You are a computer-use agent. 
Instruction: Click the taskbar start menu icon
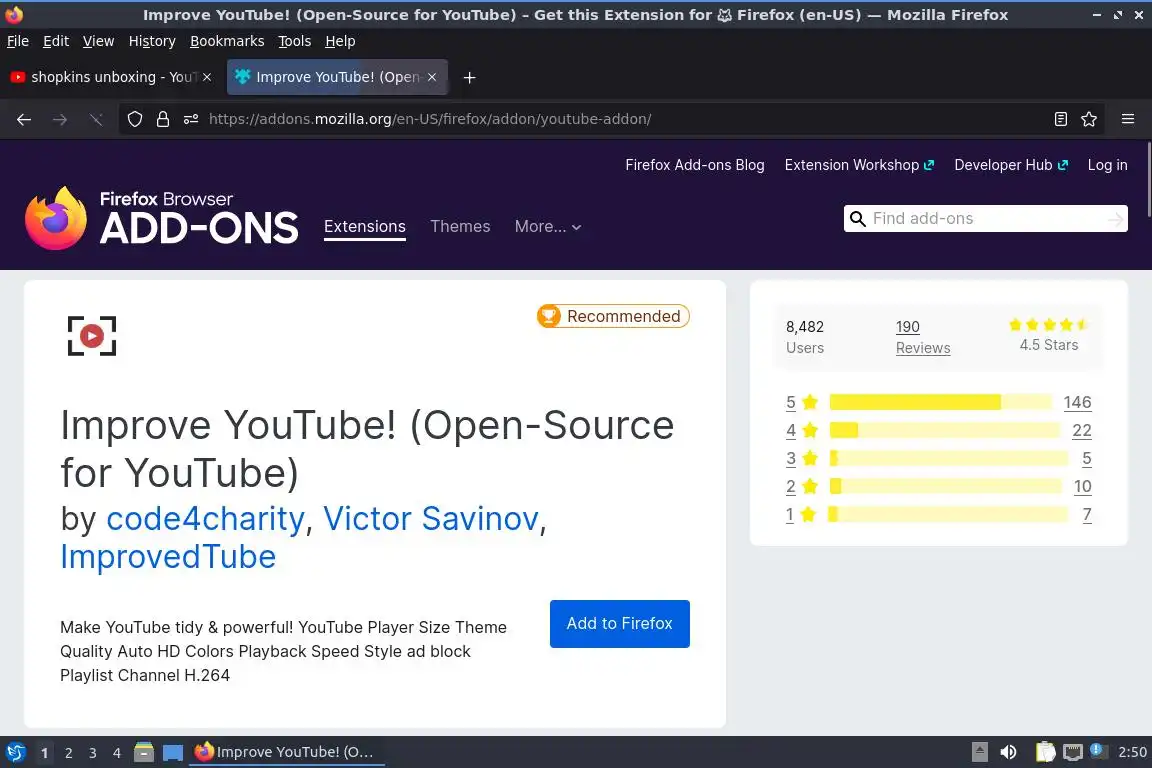point(15,752)
